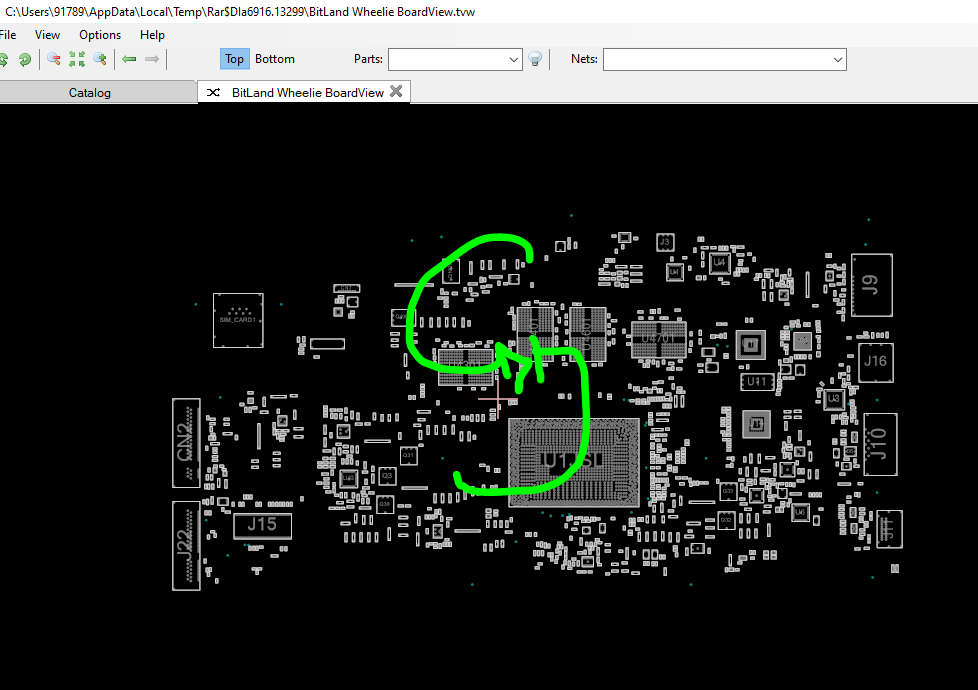Screen dimensions: 978x690
Task: Select chip U11 on the board
Action: [x=757, y=381]
